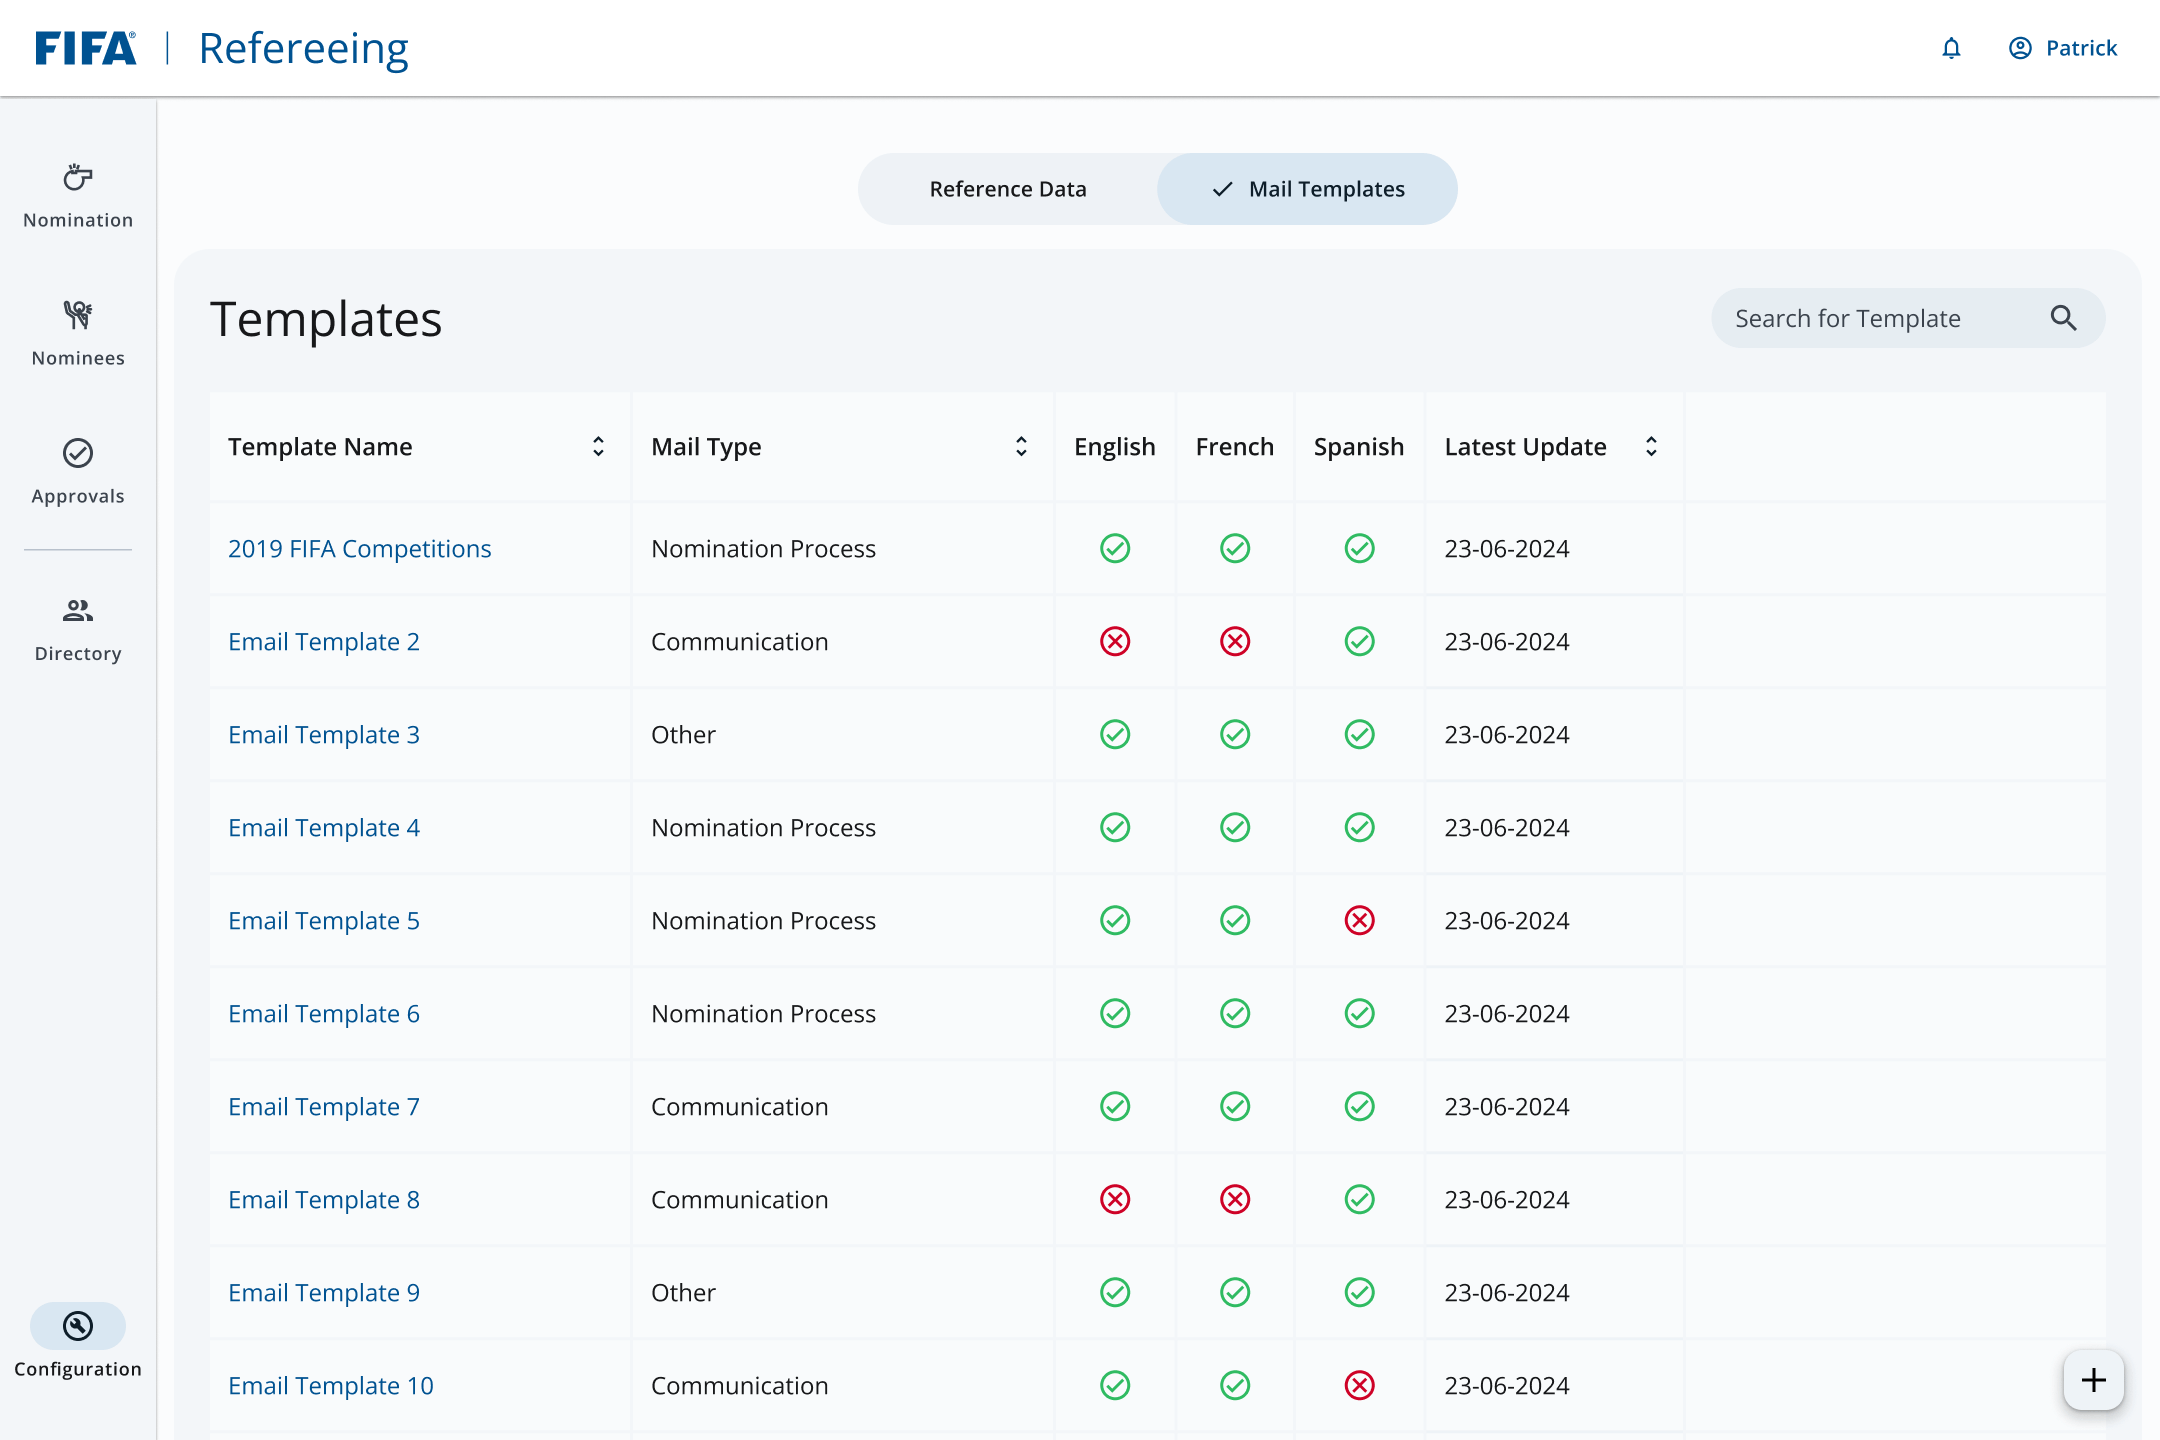The image size is (2160, 1440).
Task: Select the Mail Templates tab
Action: 1307,189
